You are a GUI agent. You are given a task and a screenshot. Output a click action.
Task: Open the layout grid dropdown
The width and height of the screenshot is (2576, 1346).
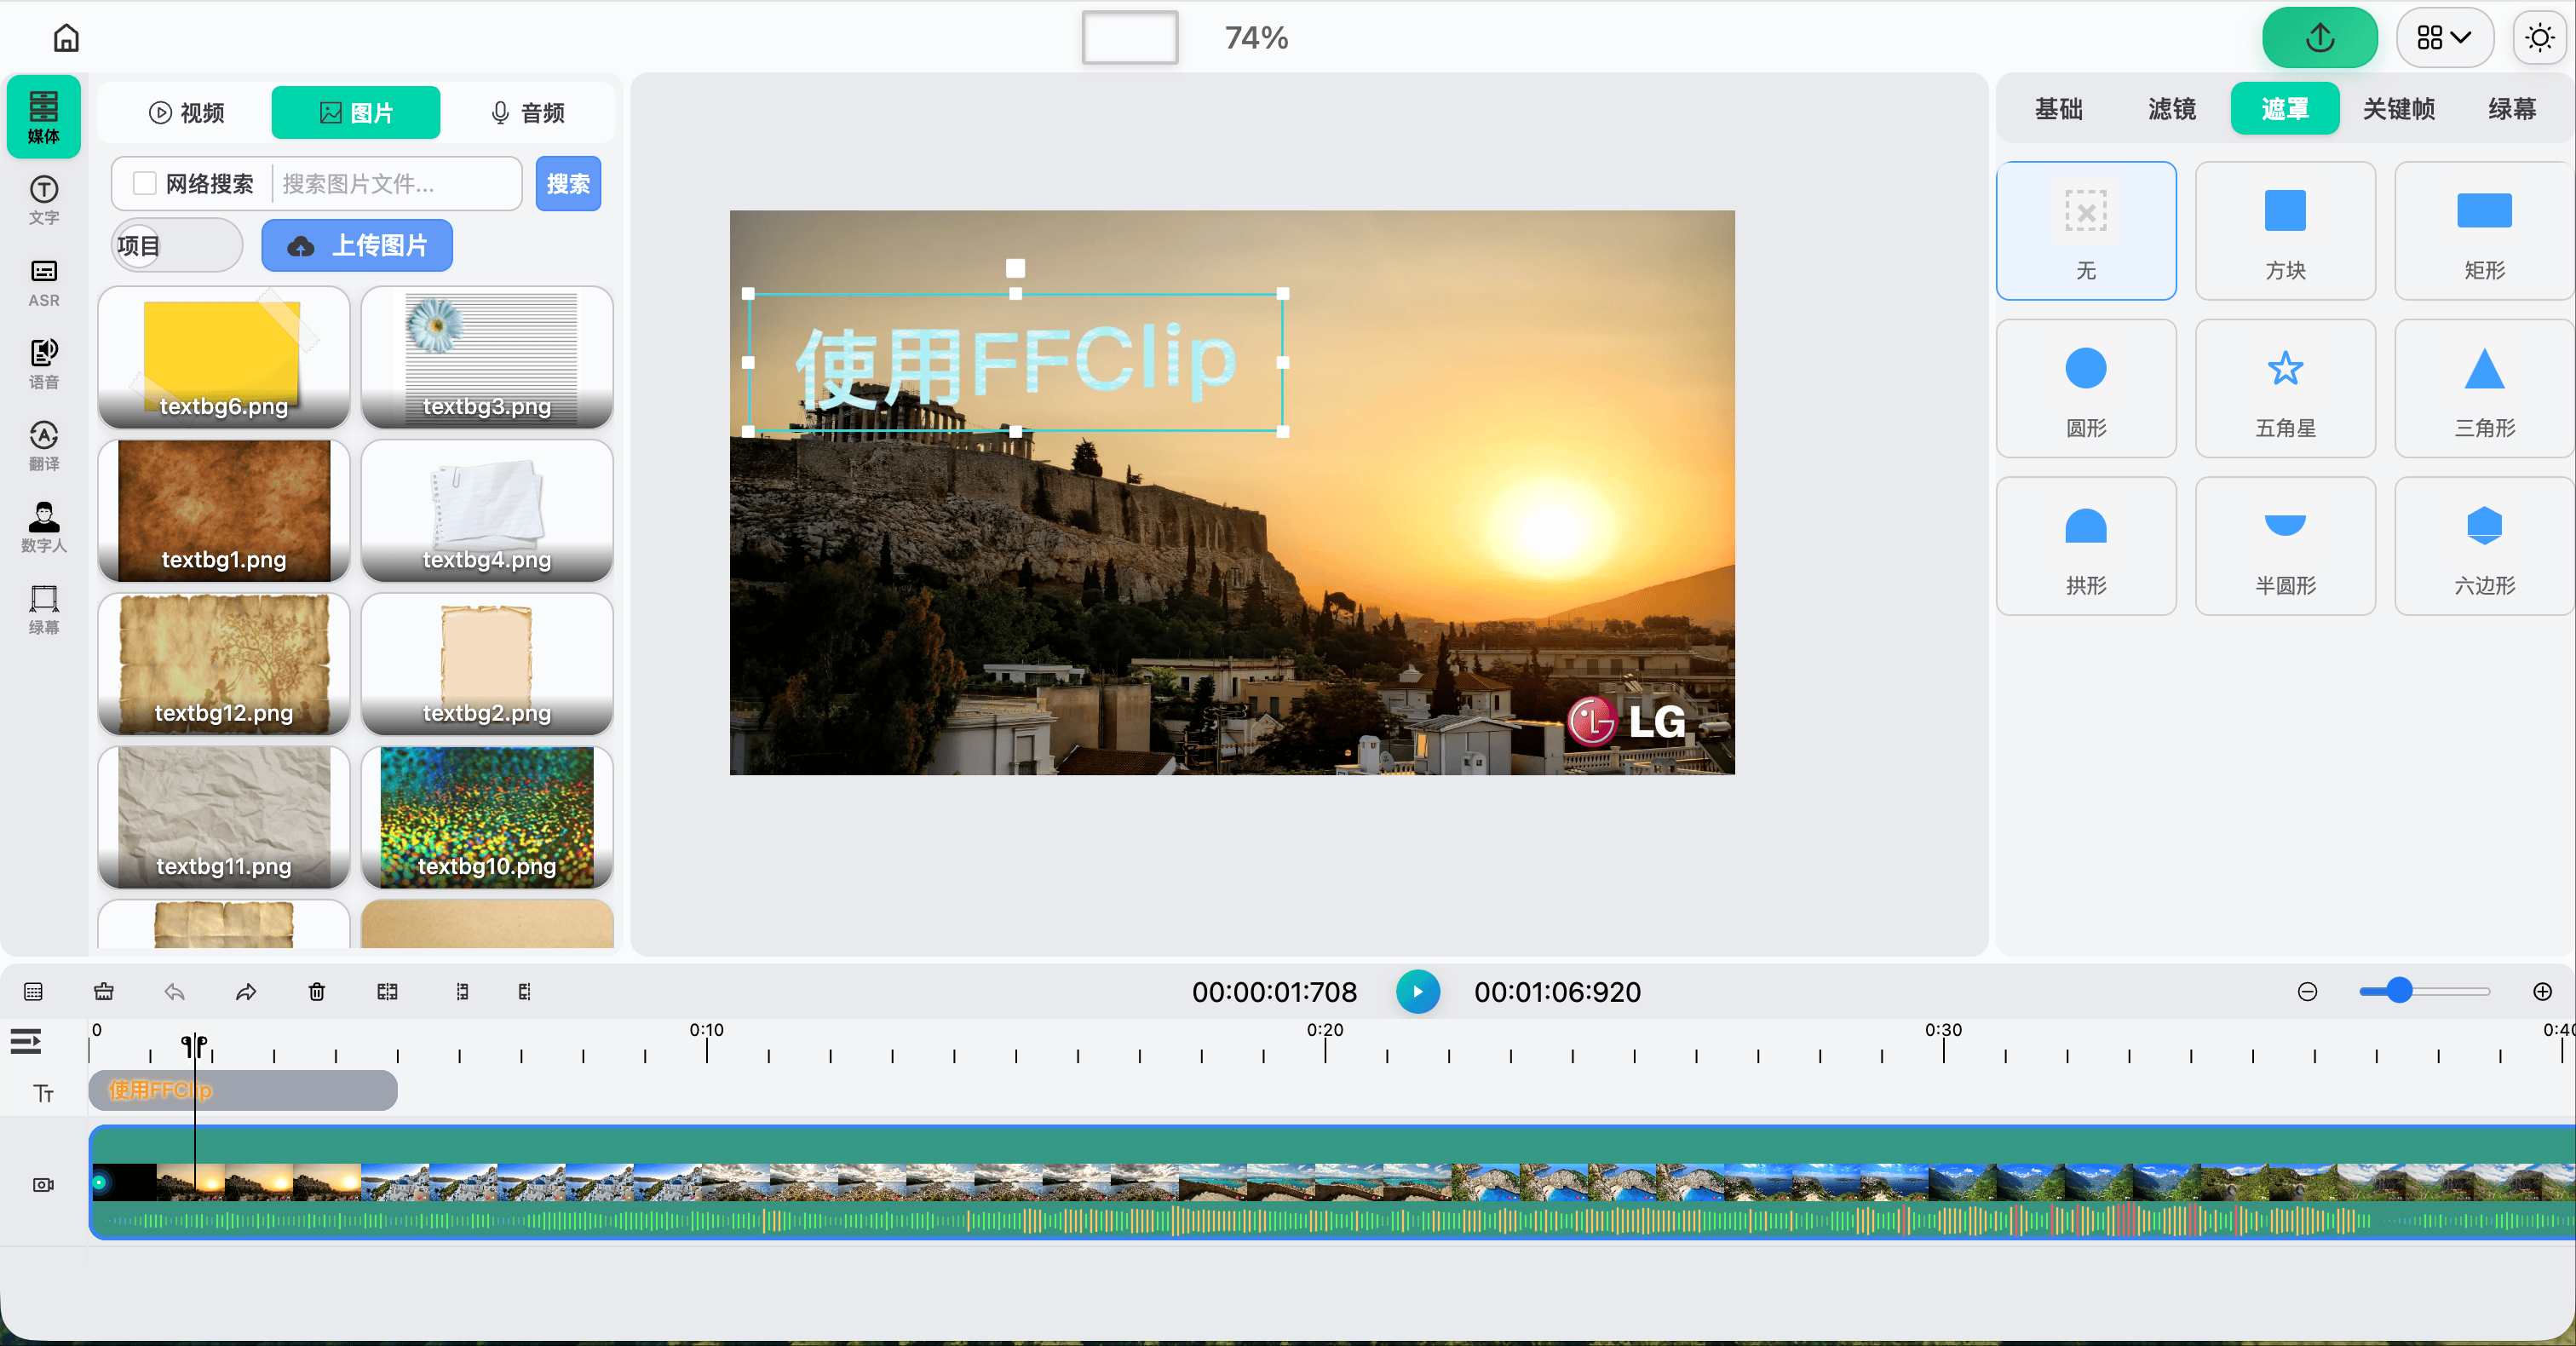(2443, 38)
